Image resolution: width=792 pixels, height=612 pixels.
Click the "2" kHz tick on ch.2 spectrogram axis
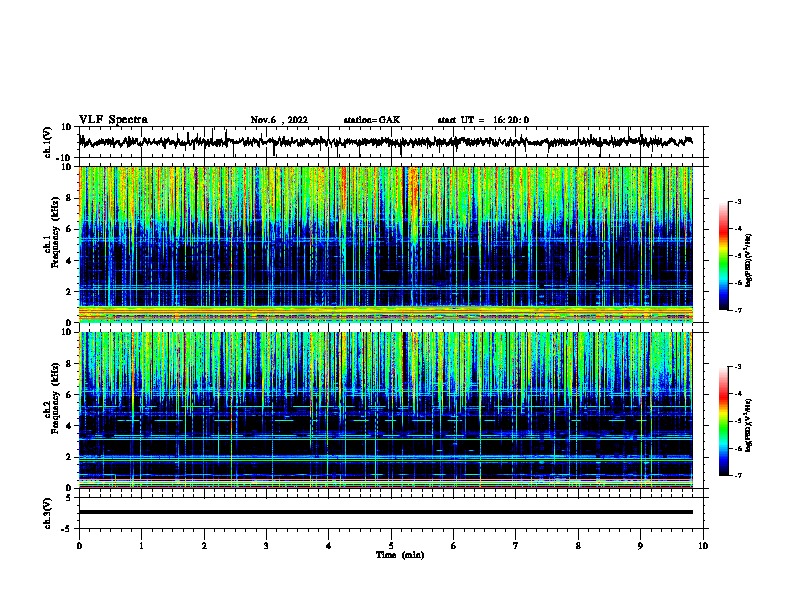[x=69, y=457]
